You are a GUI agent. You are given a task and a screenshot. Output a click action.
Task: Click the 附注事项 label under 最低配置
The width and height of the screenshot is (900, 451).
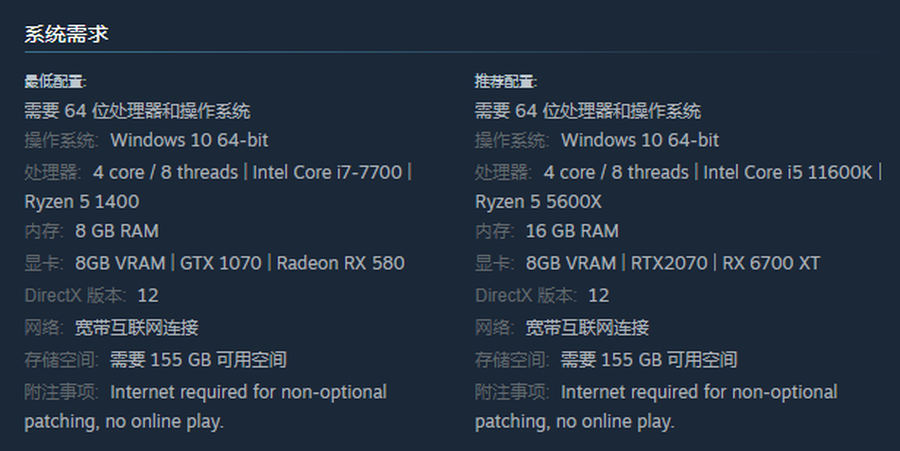pyautogui.click(x=61, y=391)
